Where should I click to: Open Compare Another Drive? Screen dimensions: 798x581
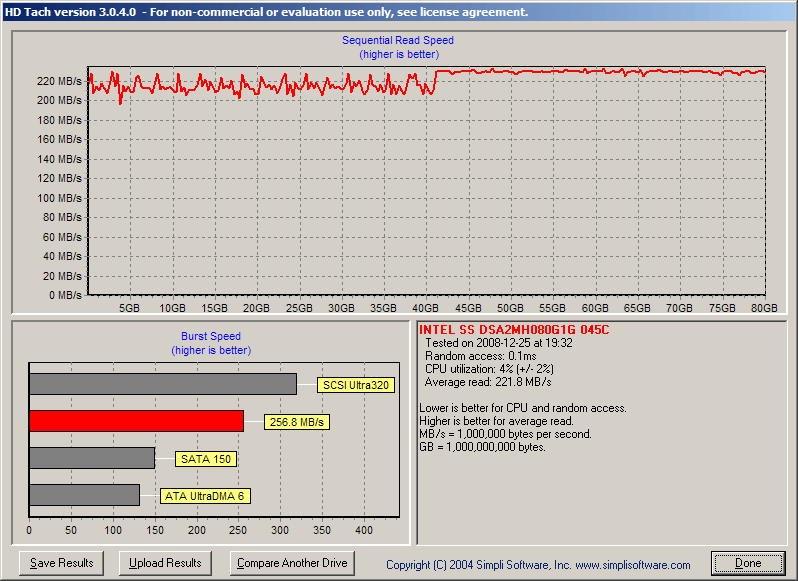tap(292, 563)
